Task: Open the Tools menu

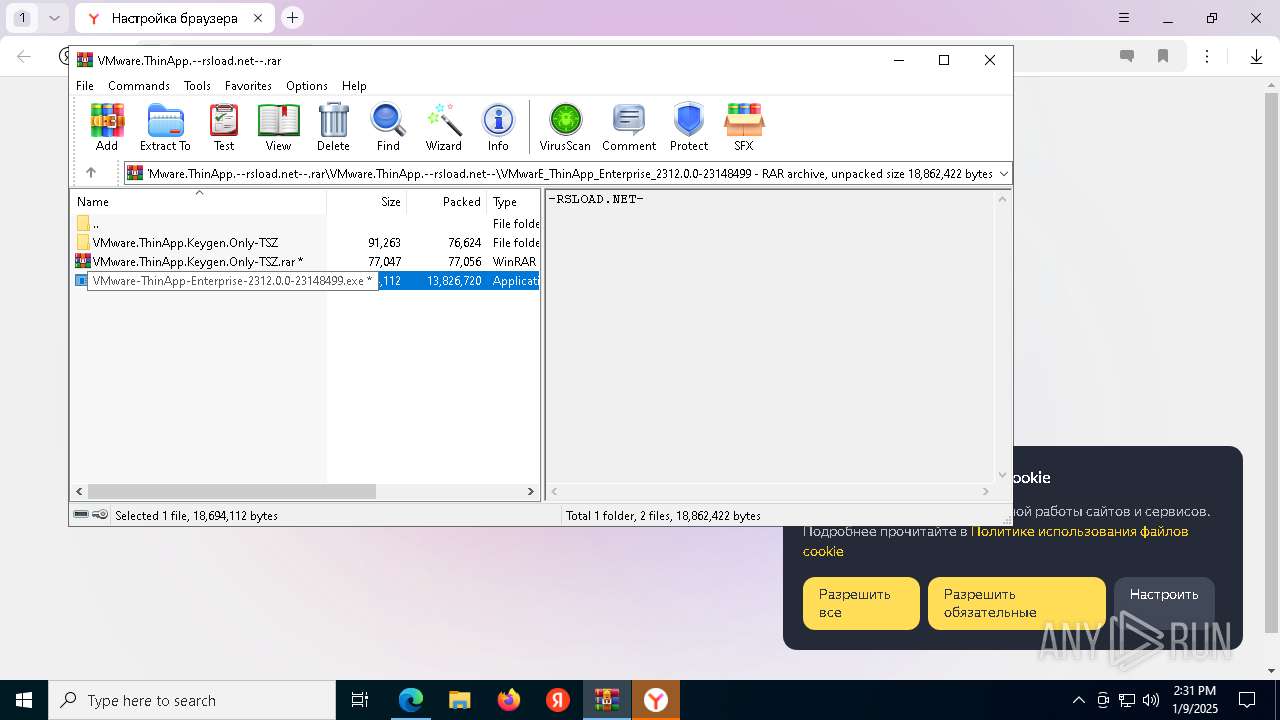Action: point(197,86)
